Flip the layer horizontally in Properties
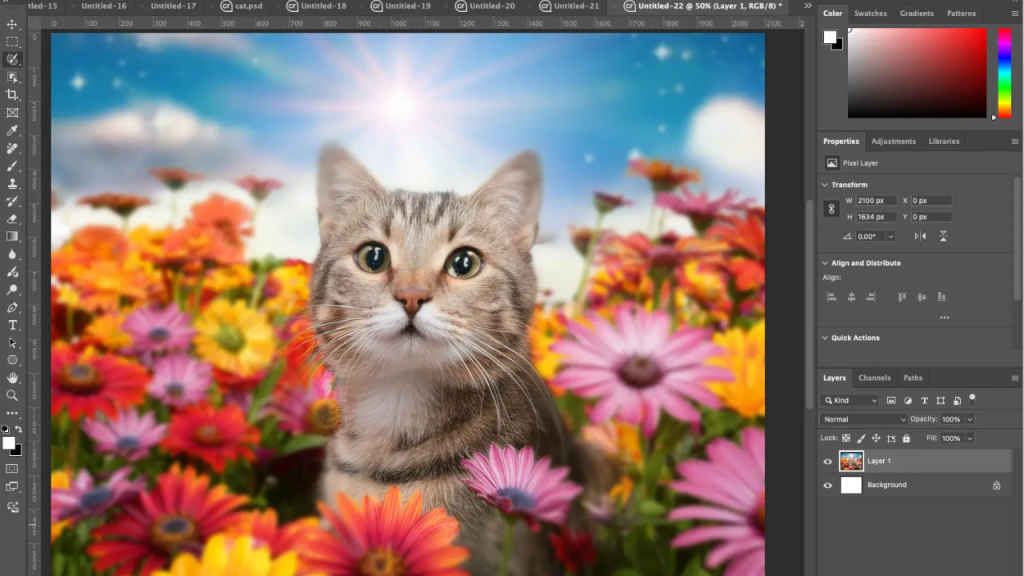Viewport: 1024px width, 576px height. 918,236
